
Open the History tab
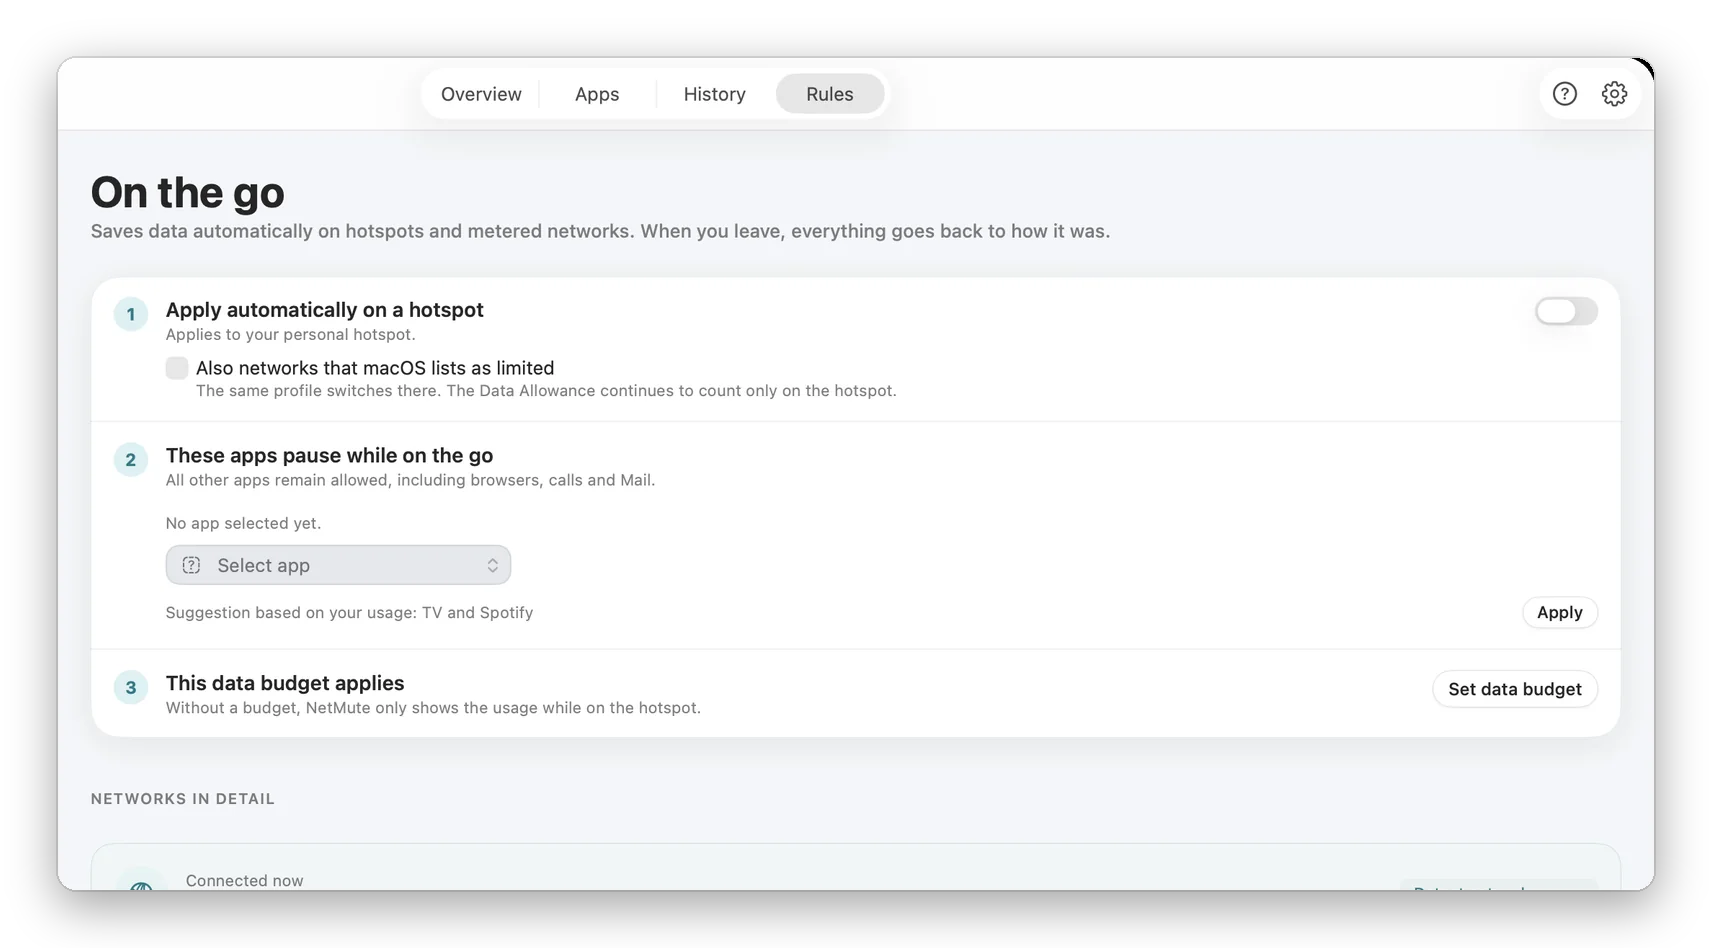point(714,94)
